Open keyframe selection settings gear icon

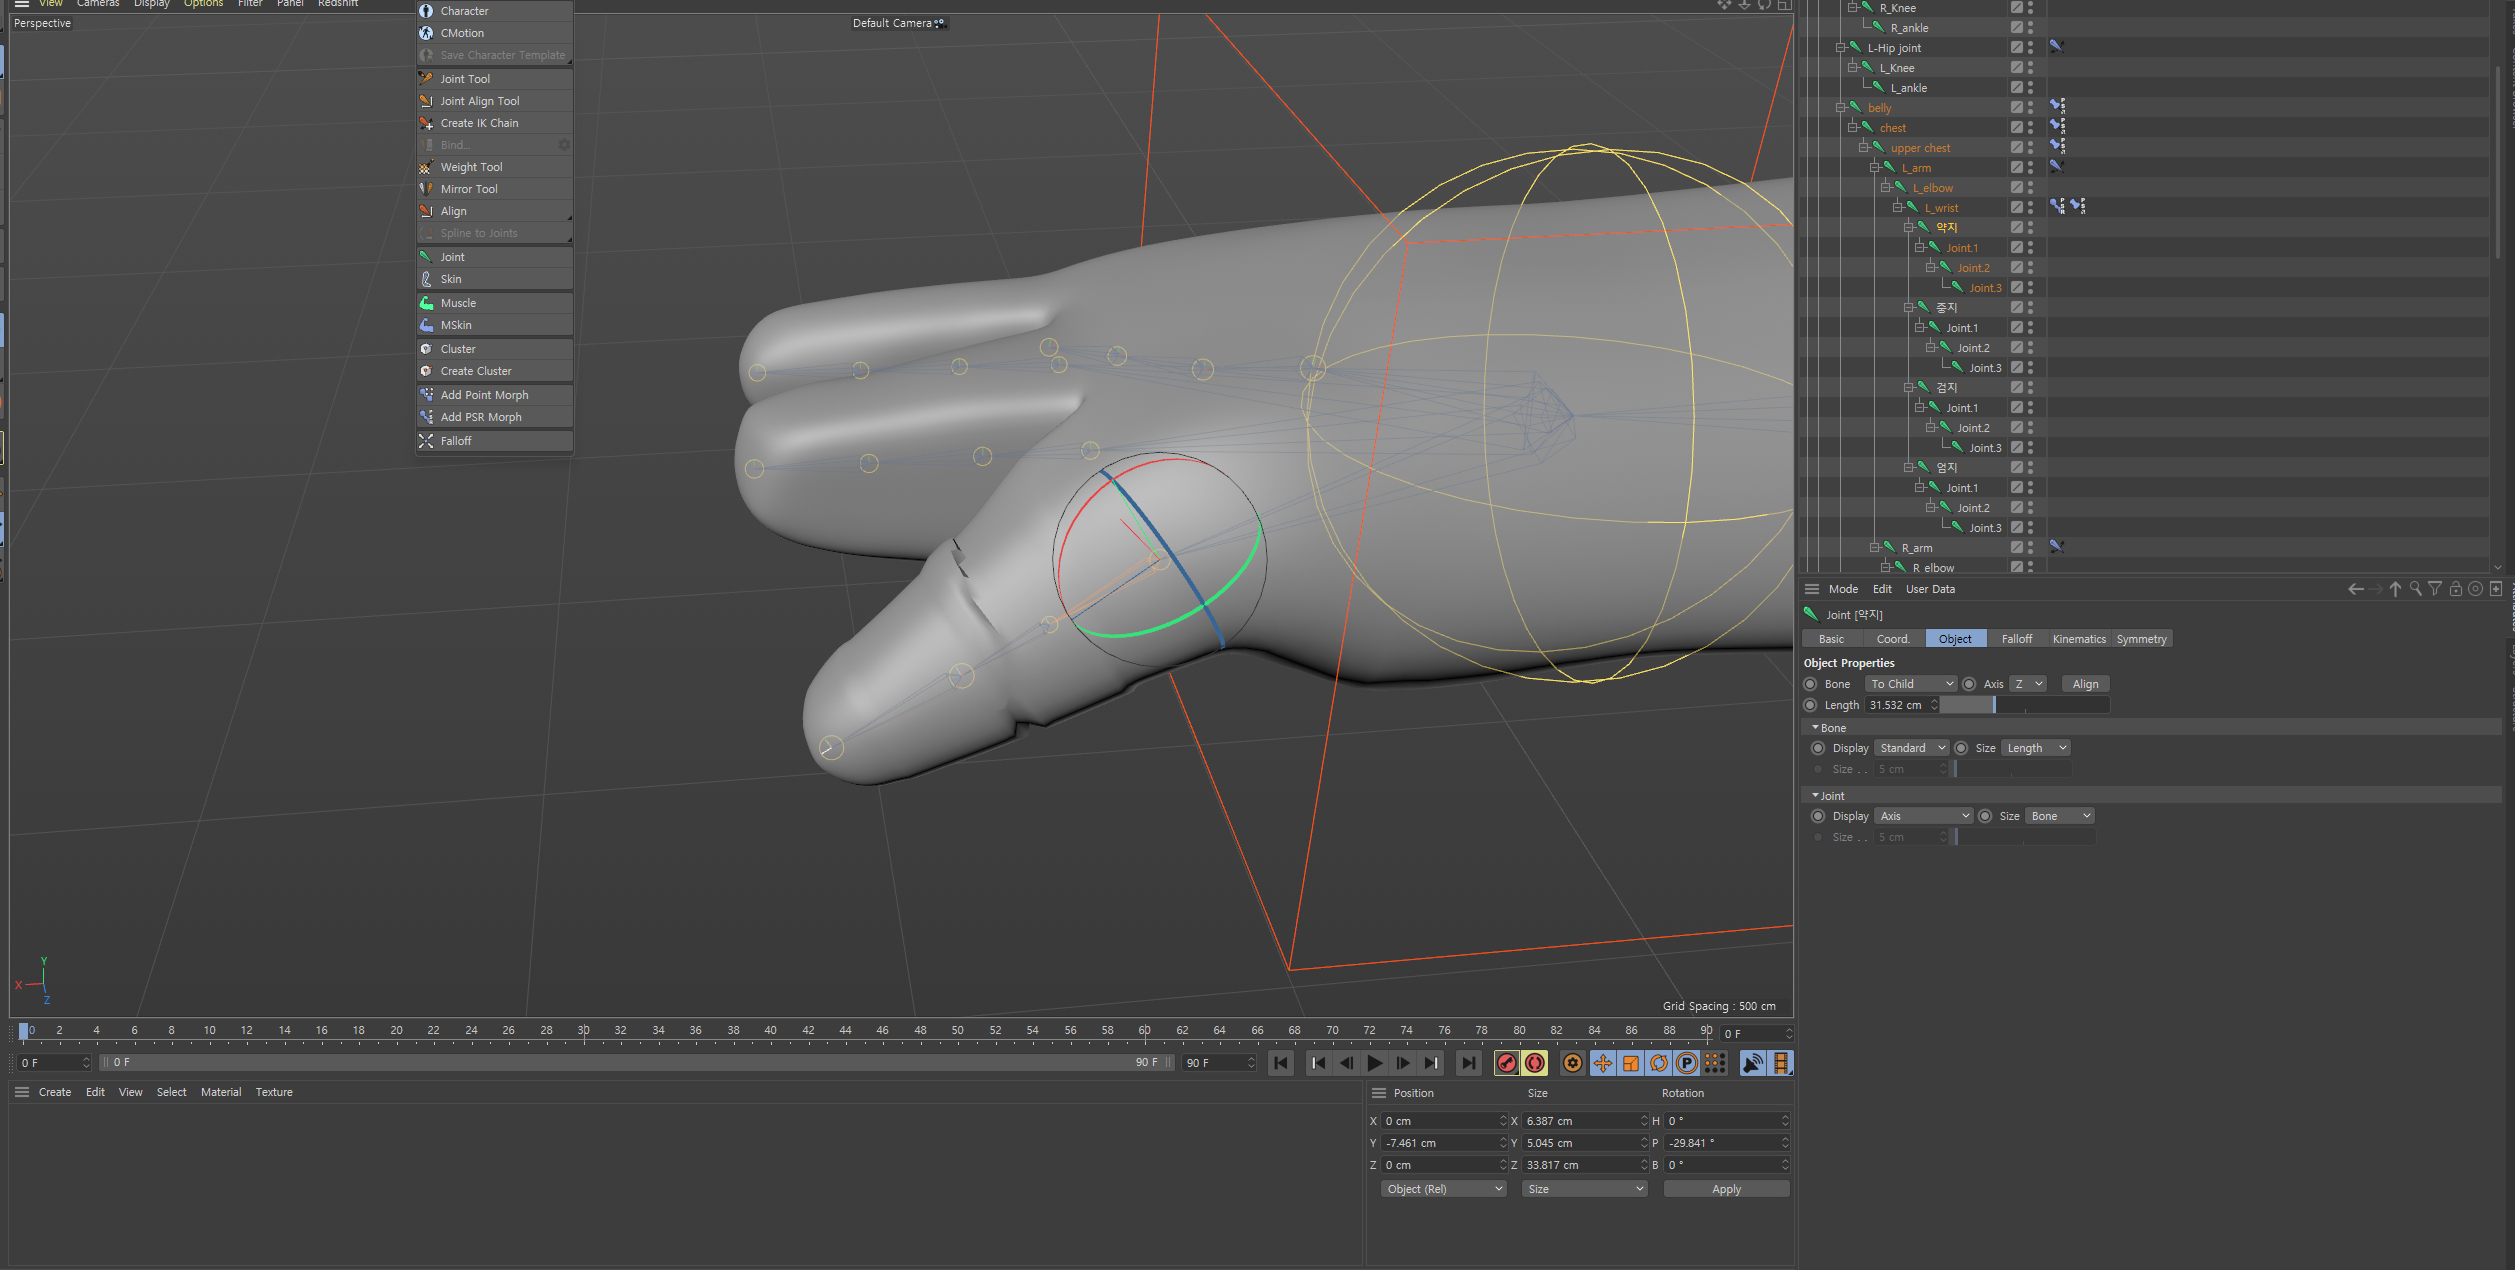1573,1063
